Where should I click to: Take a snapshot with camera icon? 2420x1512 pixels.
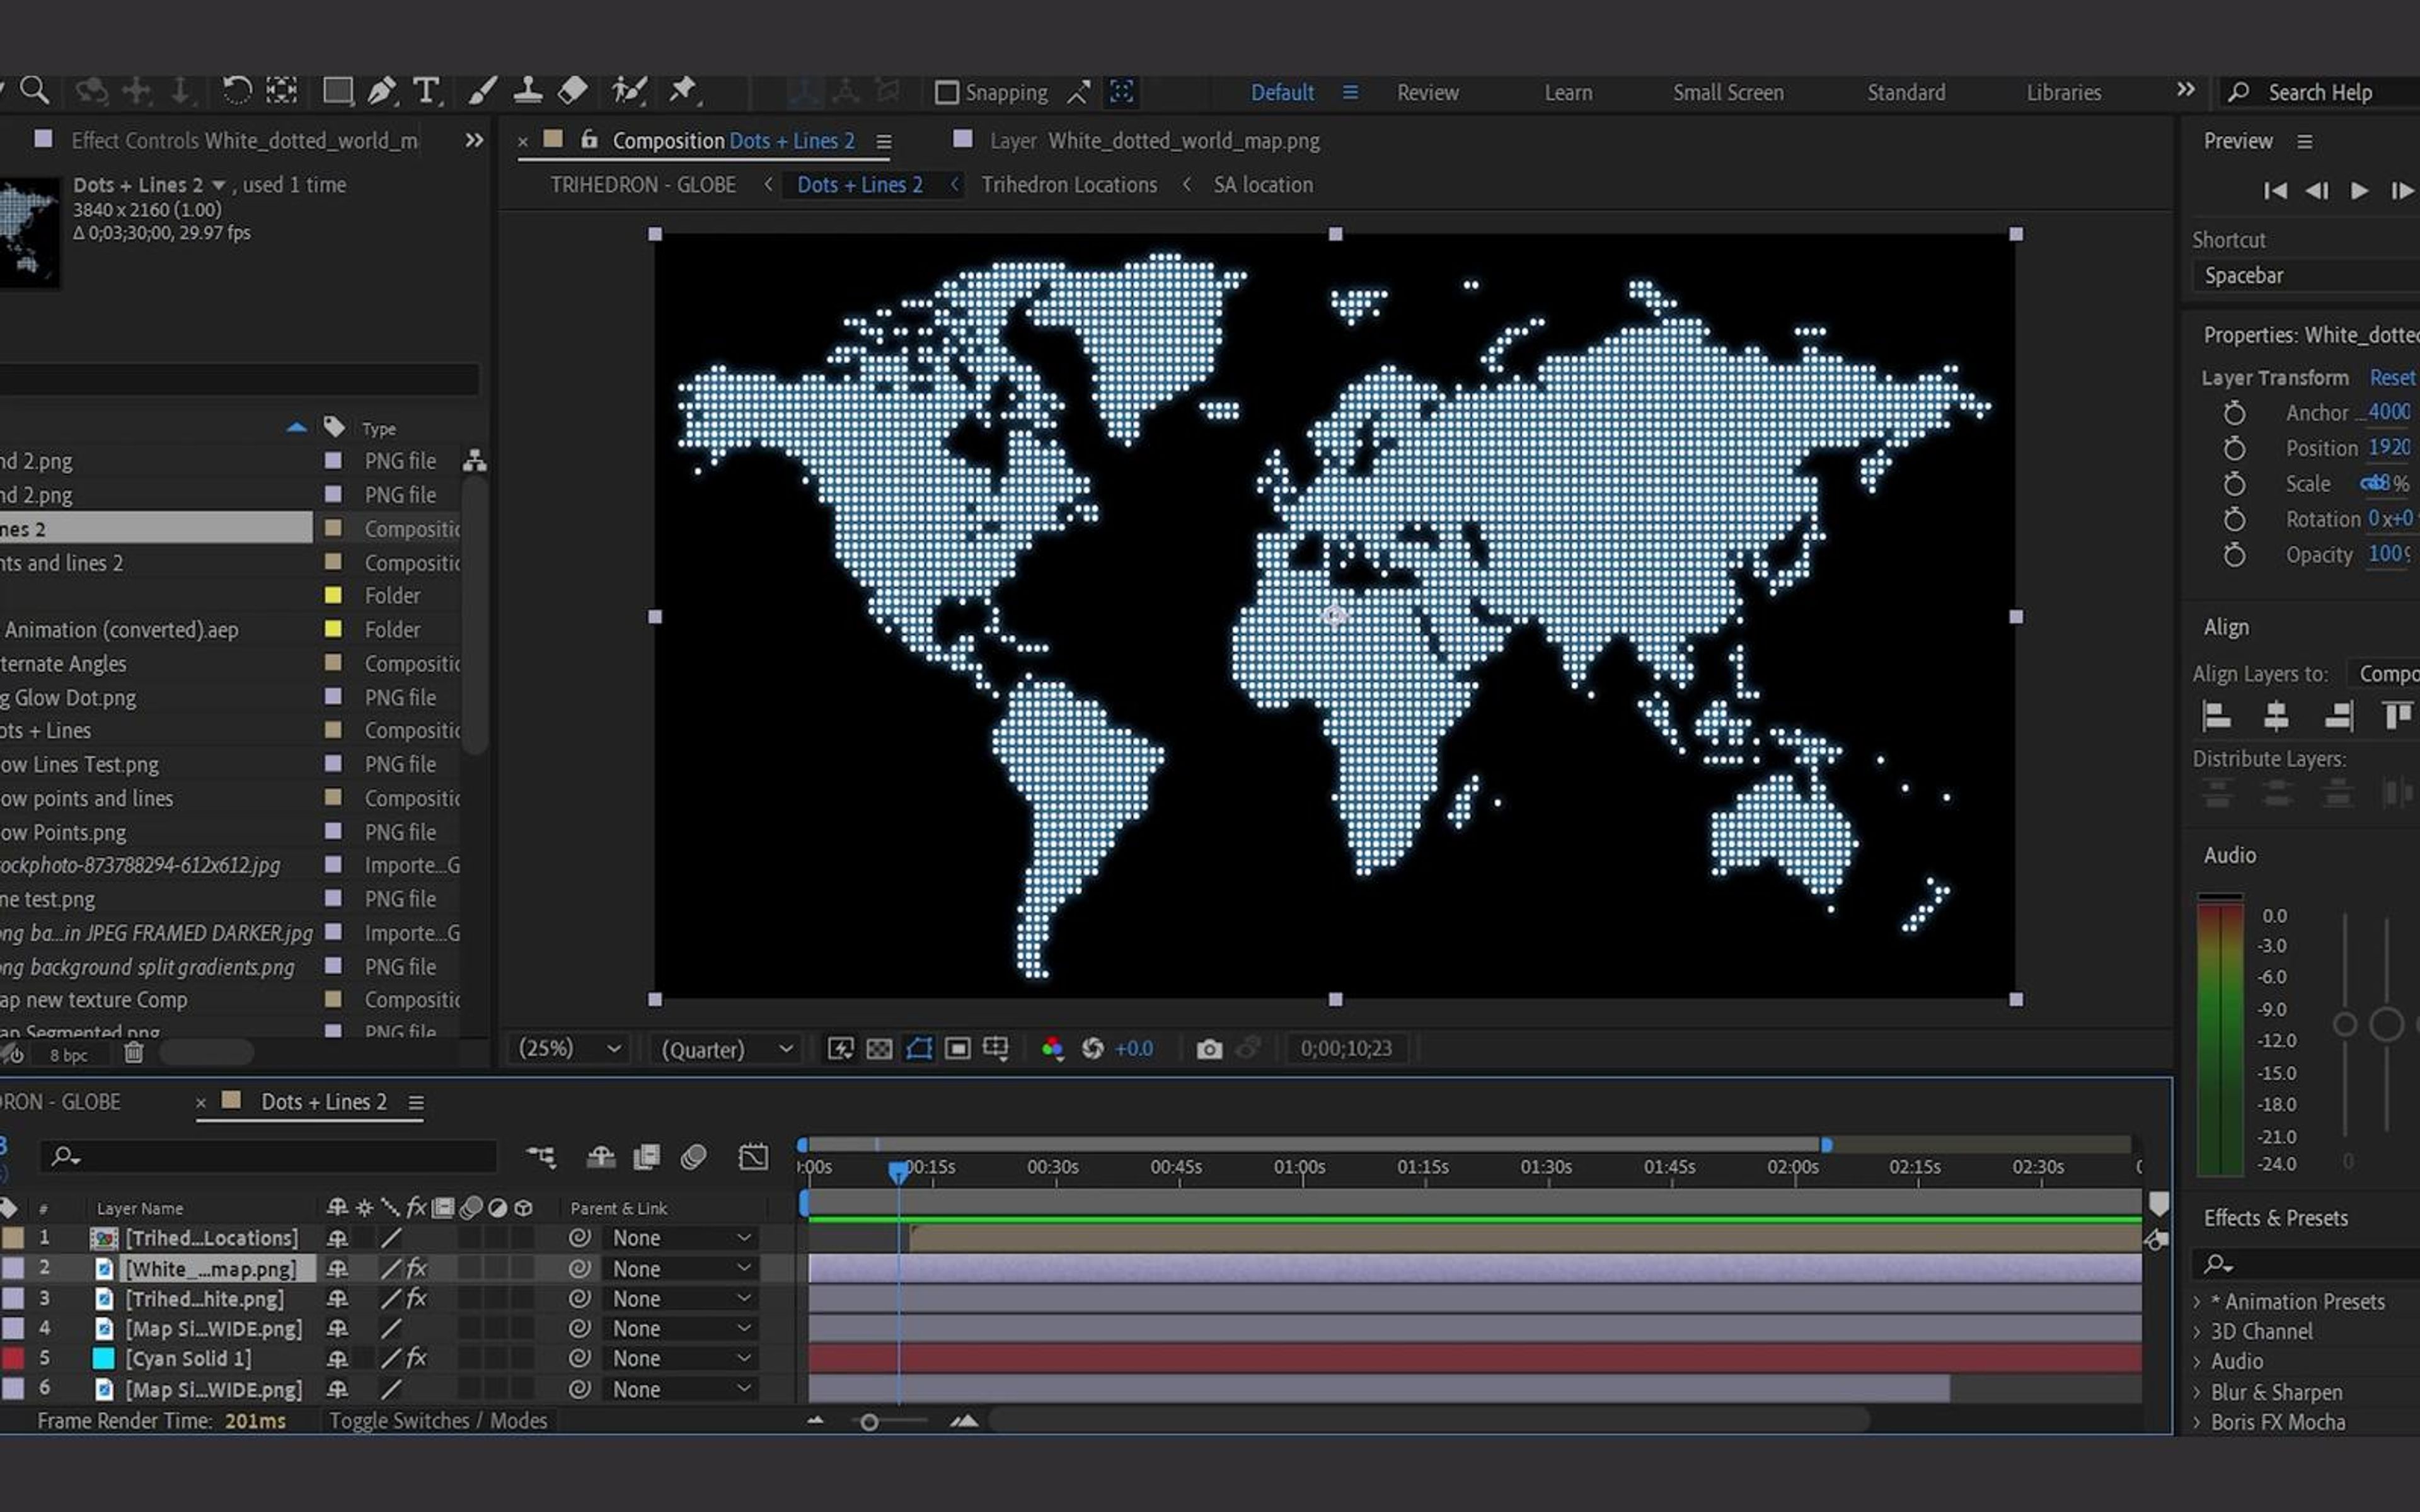(x=1209, y=1048)
